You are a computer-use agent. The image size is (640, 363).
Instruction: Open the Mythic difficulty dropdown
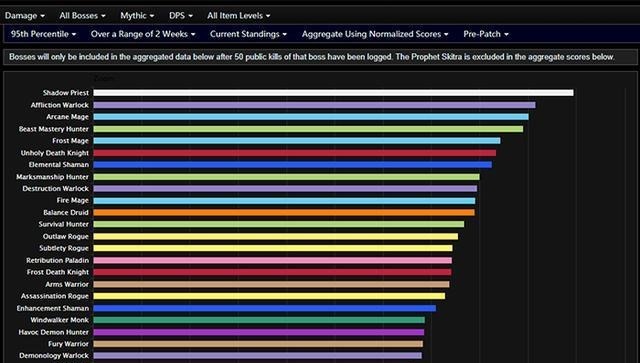tap(137, 16)
